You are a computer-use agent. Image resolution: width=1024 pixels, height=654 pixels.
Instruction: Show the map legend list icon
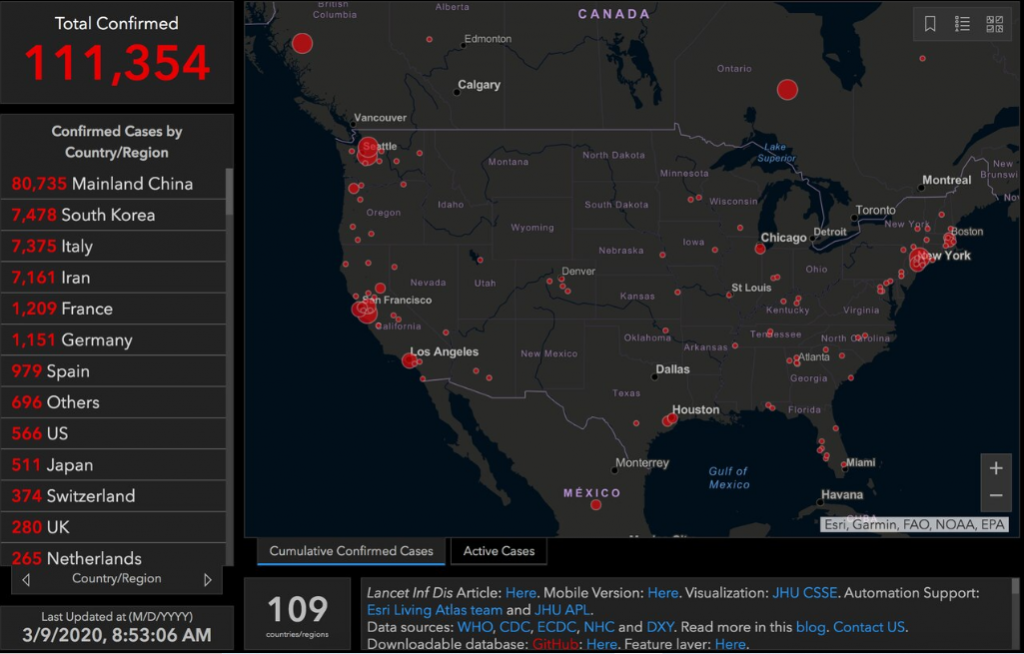pyautogui.click(x=962, y=24)
